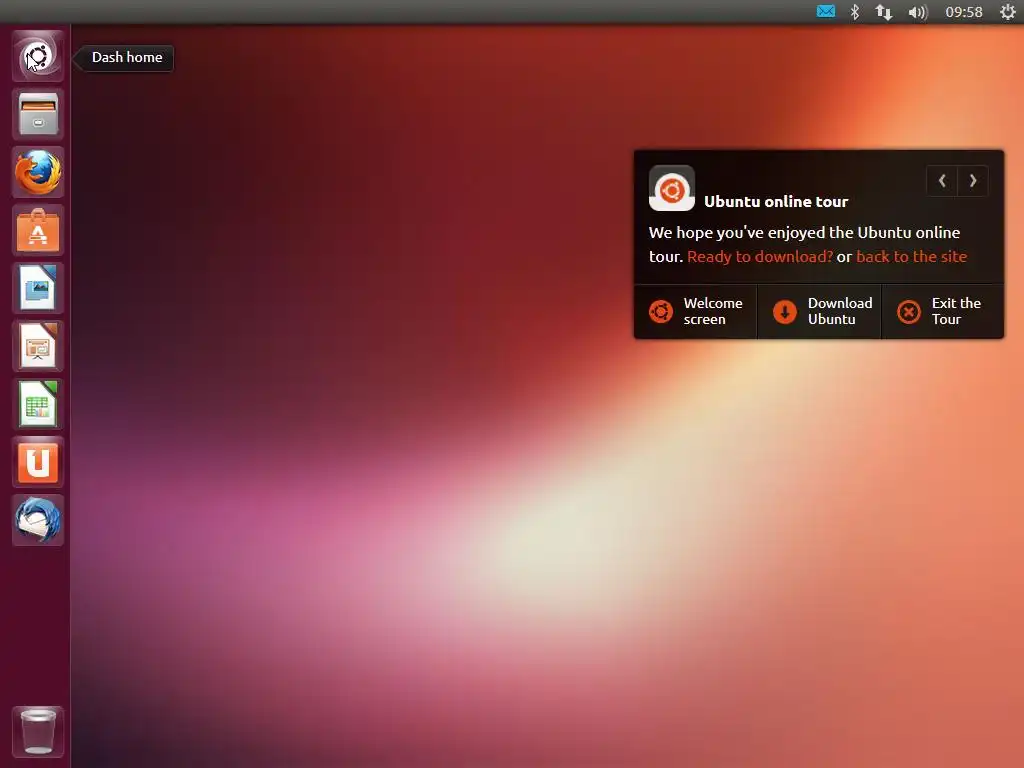Launch Thunderbird mail from launcher

pos(38,520)
